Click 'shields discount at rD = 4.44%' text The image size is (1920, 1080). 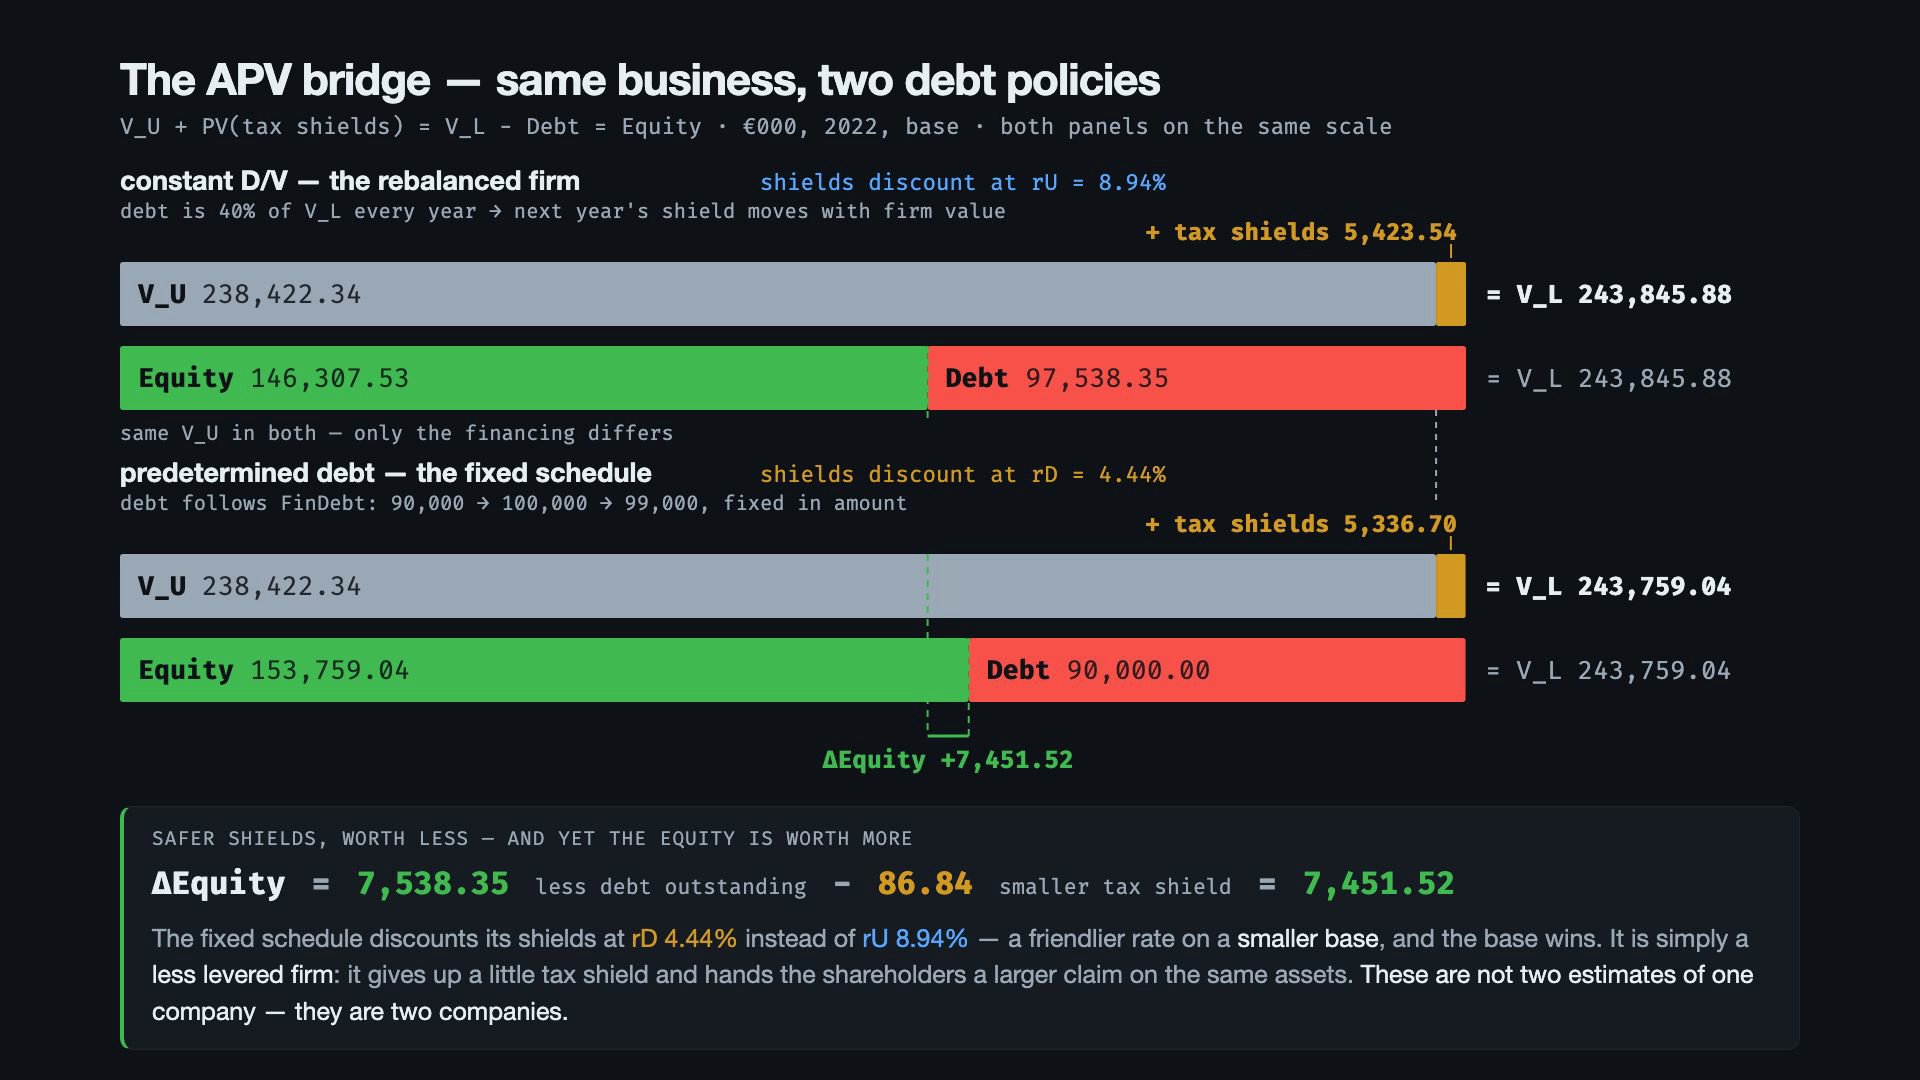pyautogui.click(x=963, y=474)
